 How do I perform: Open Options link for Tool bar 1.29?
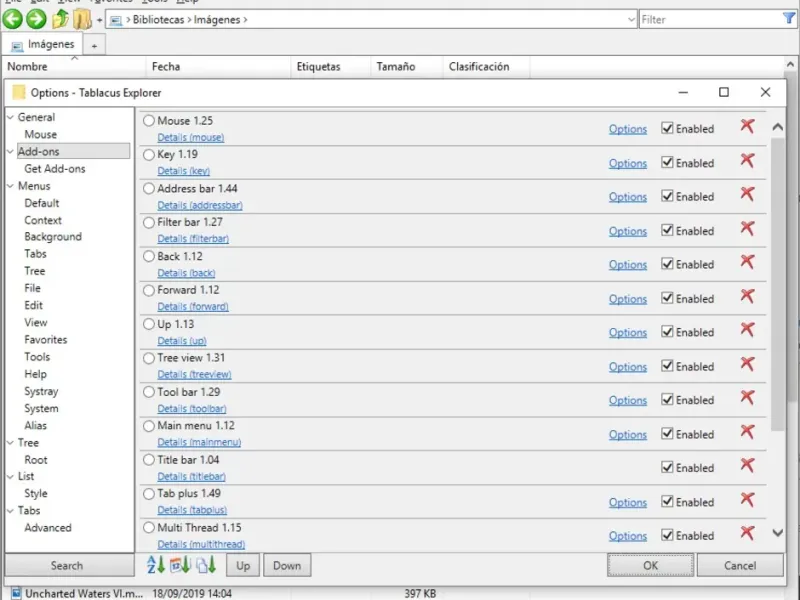(x=628, y=401)
